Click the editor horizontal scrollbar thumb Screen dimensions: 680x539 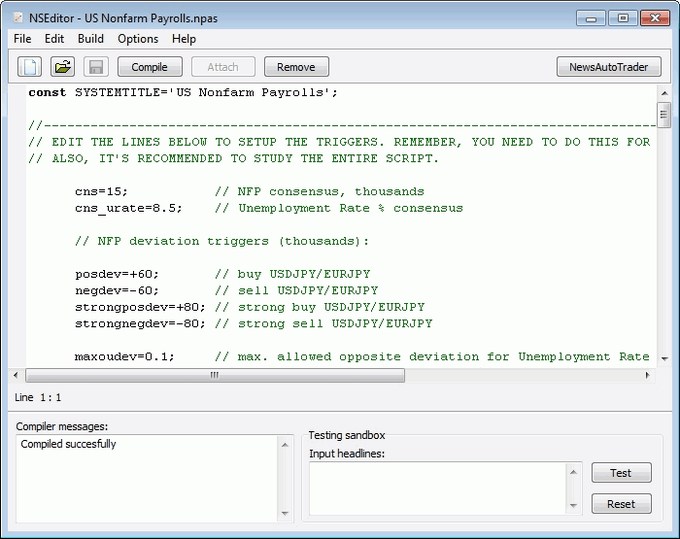(x=215, y=375)
